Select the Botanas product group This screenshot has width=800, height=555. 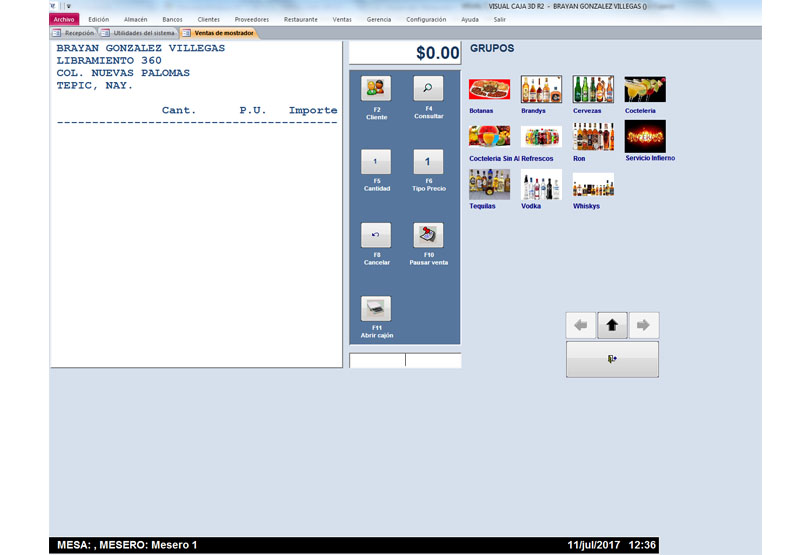489,90
